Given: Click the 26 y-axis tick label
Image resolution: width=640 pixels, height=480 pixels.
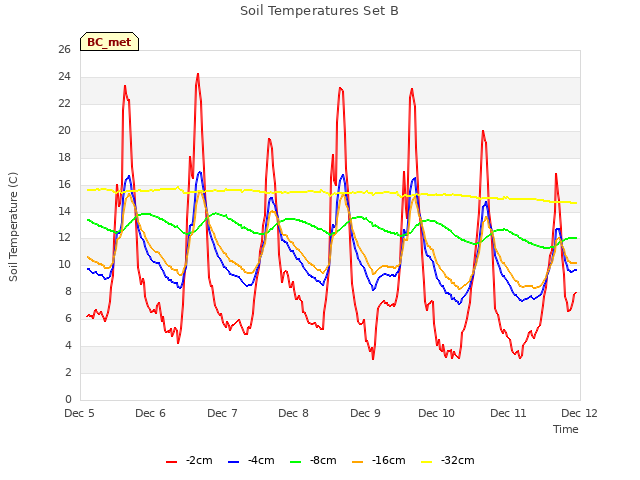Looking at the screenshot, I should (x=64, y=50).
